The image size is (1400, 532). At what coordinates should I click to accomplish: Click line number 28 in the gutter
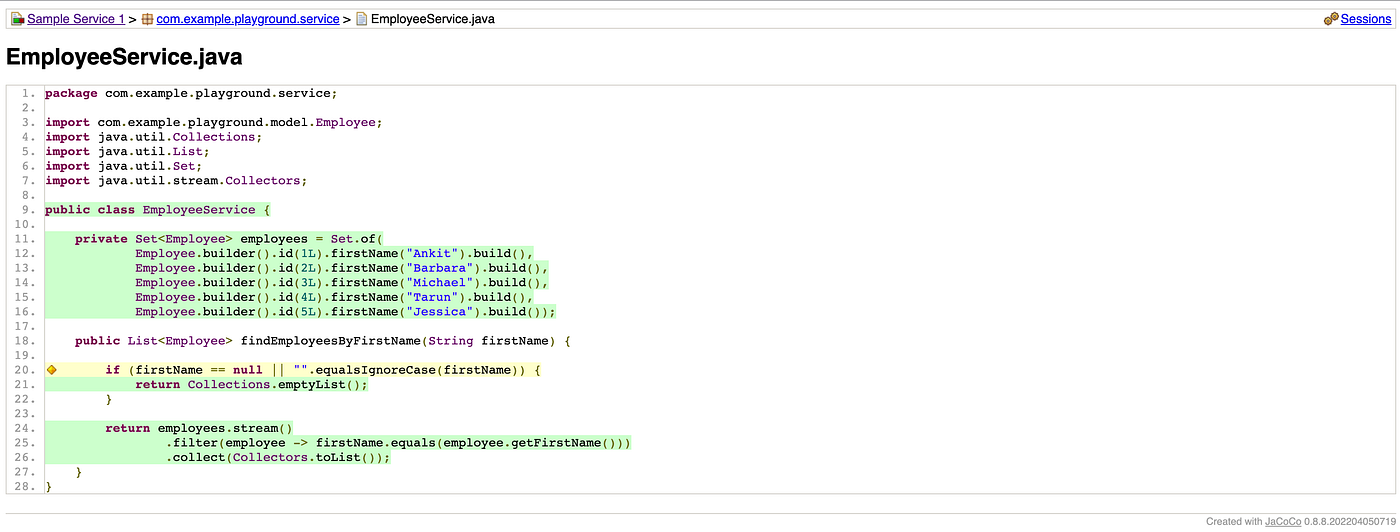(26, 486)
